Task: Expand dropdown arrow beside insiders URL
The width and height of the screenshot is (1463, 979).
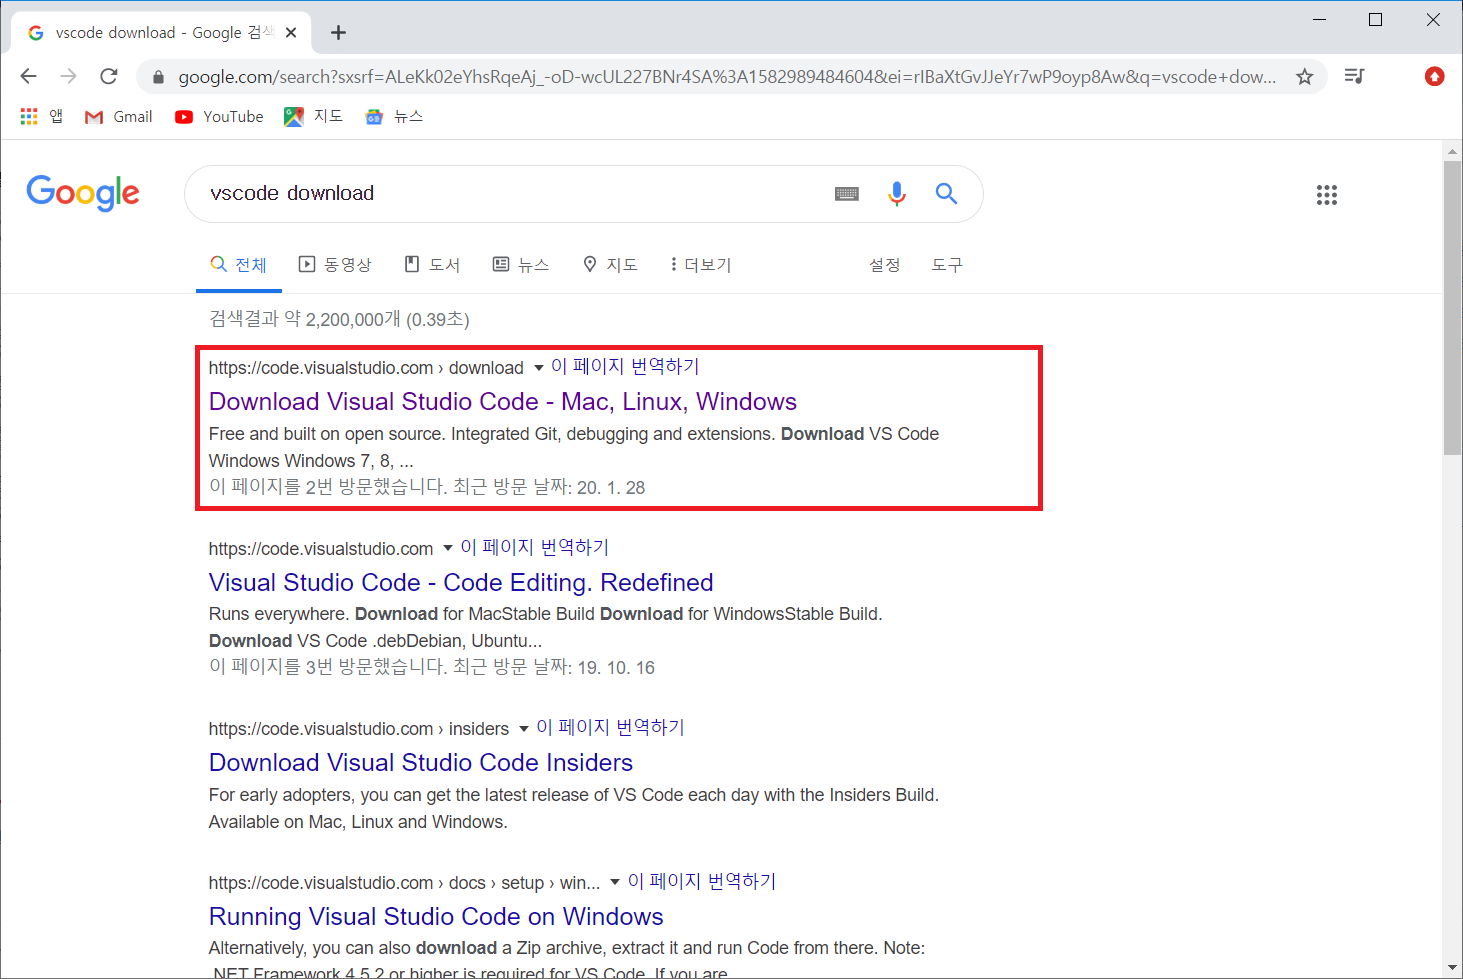Action: [524, 729]
